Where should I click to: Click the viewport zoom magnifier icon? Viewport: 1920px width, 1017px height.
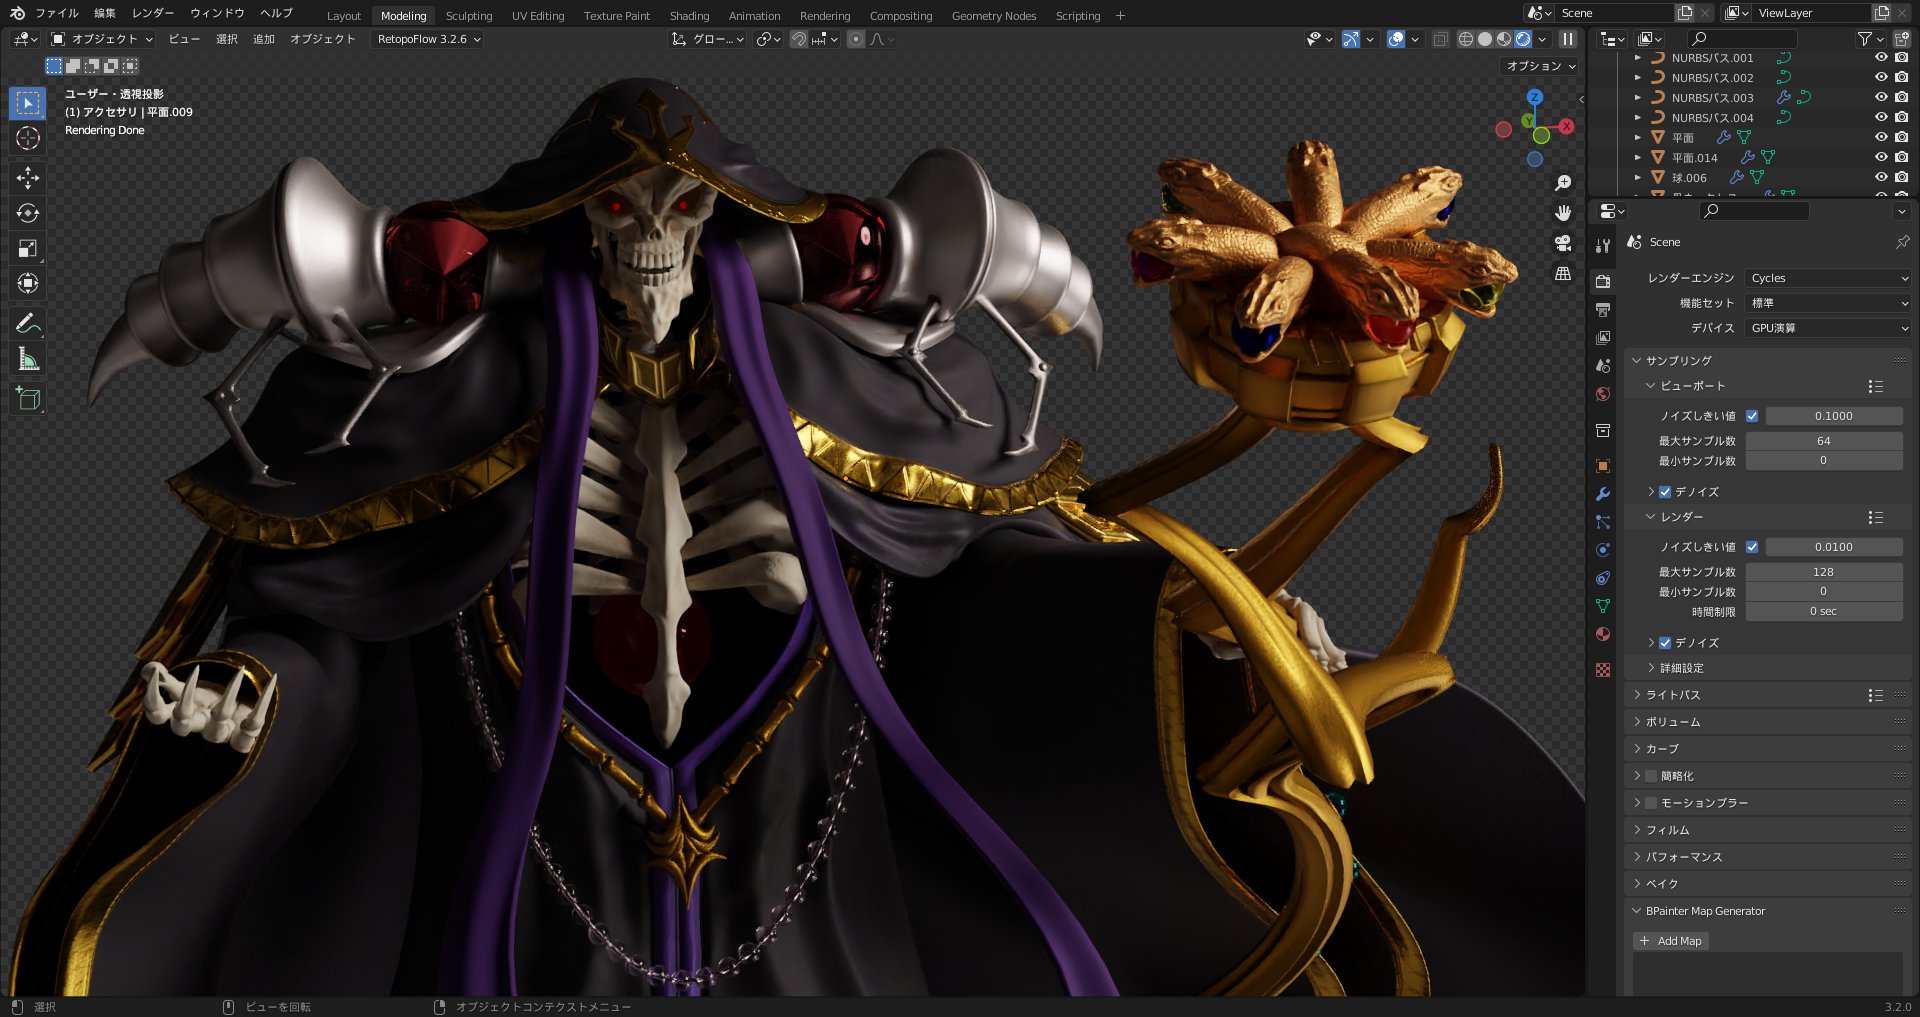click(1563, 183)
